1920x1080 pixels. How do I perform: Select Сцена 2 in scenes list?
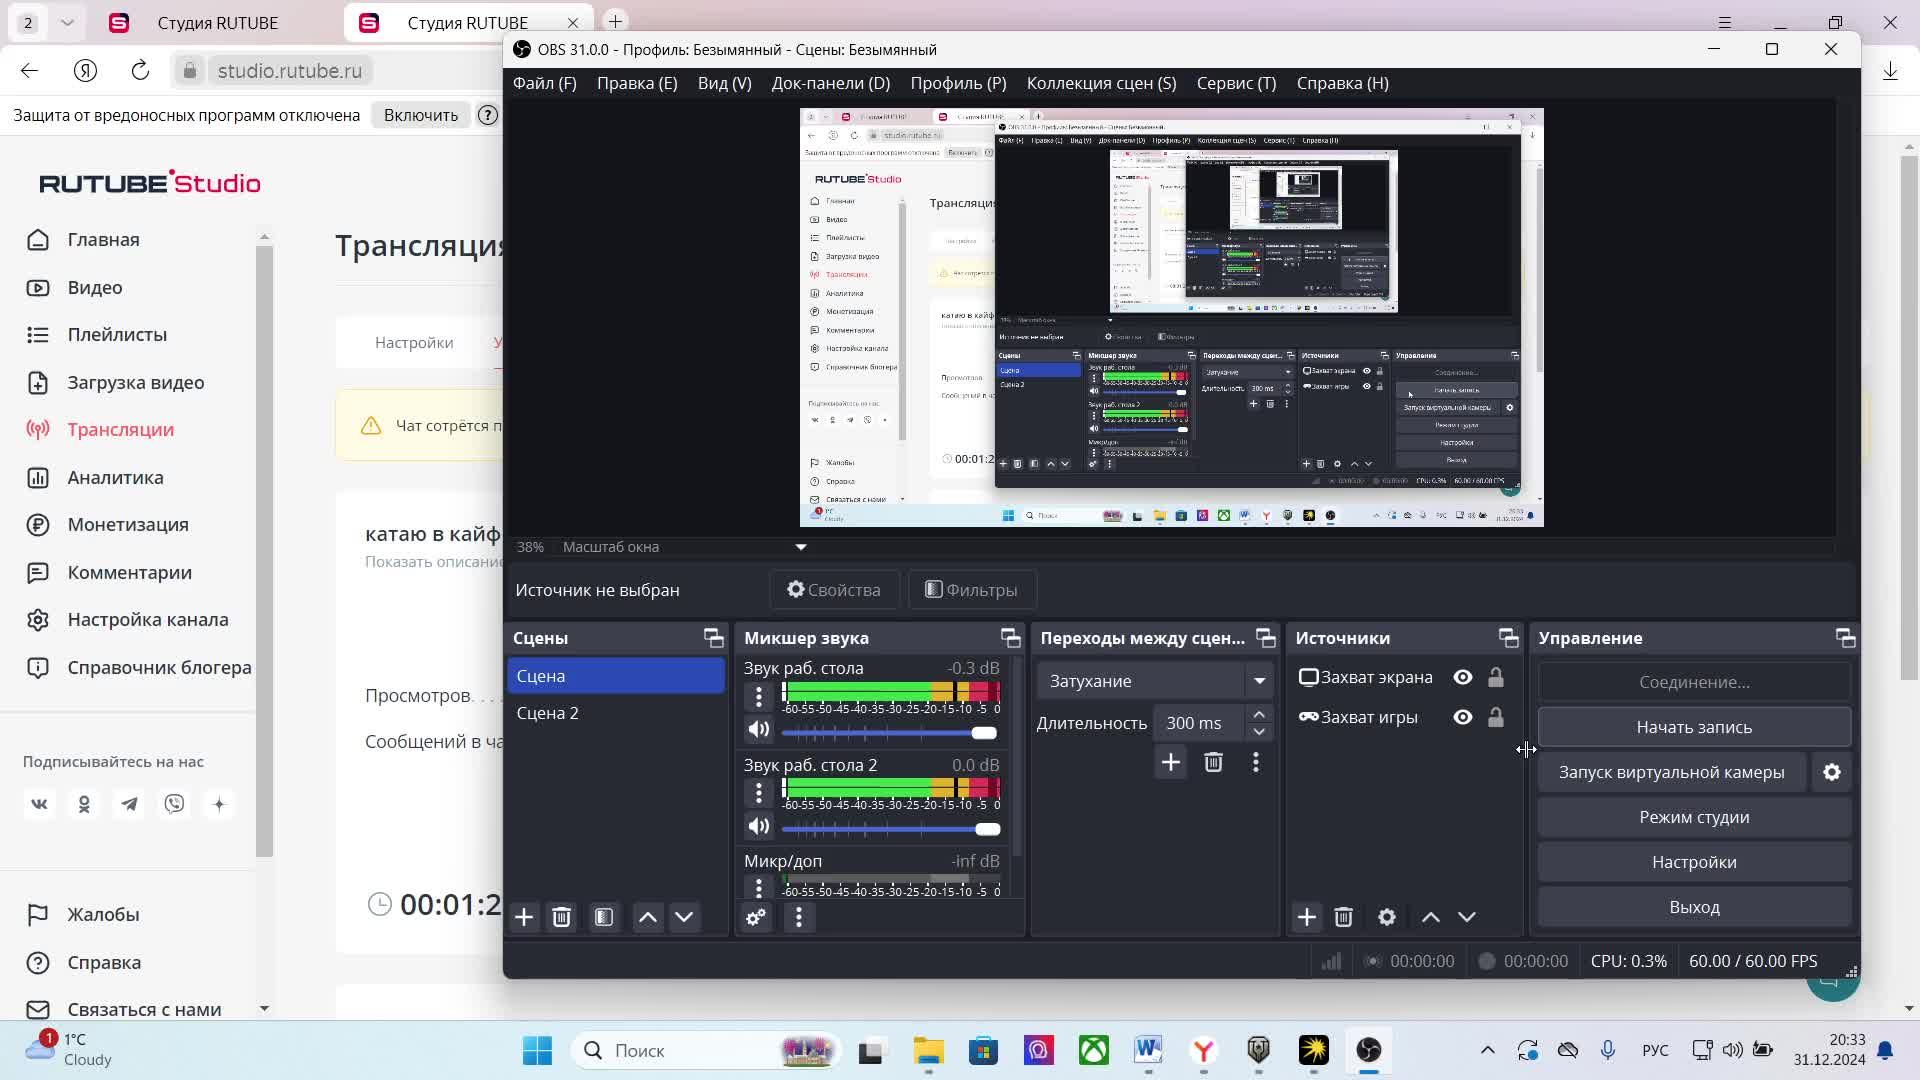548,713
